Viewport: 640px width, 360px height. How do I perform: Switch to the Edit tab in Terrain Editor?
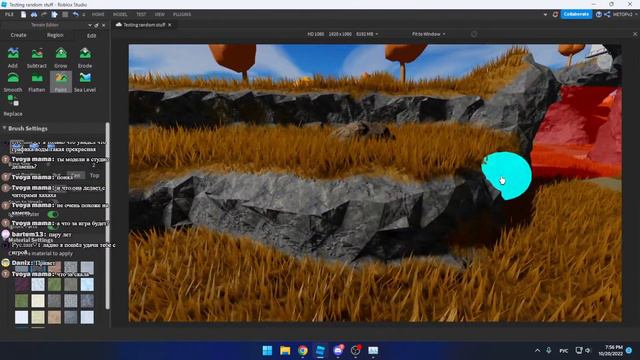[91, 36]
